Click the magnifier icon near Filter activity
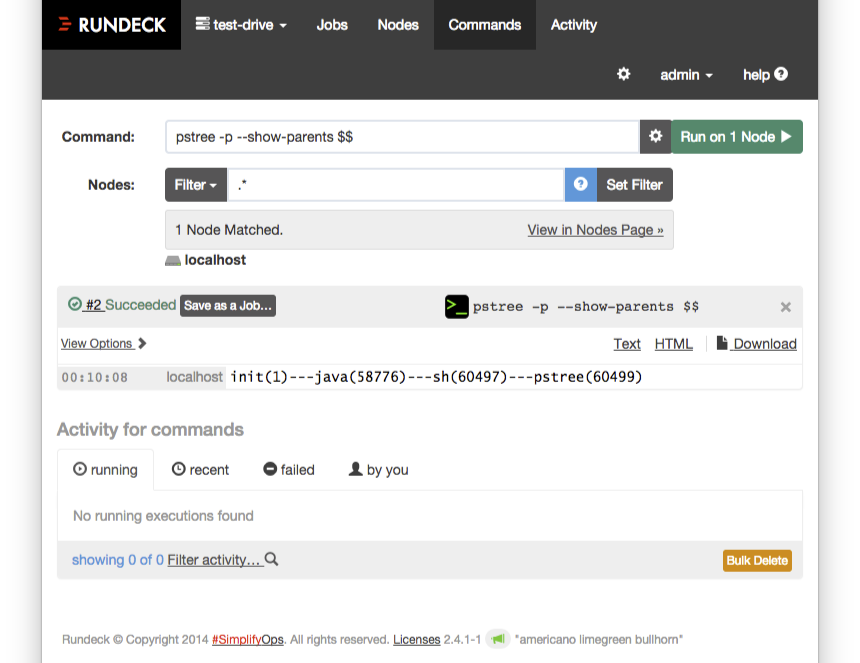 (x=271, y=559)
